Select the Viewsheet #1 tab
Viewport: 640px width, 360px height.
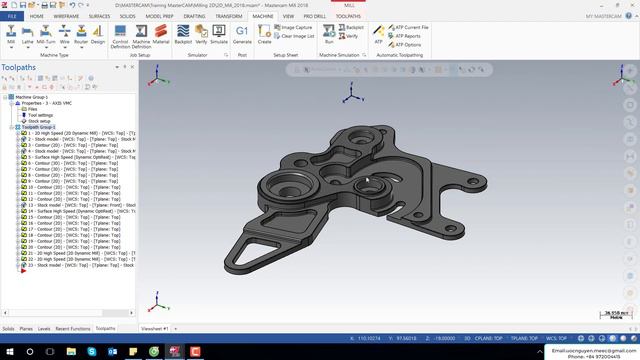click(154, 329)
